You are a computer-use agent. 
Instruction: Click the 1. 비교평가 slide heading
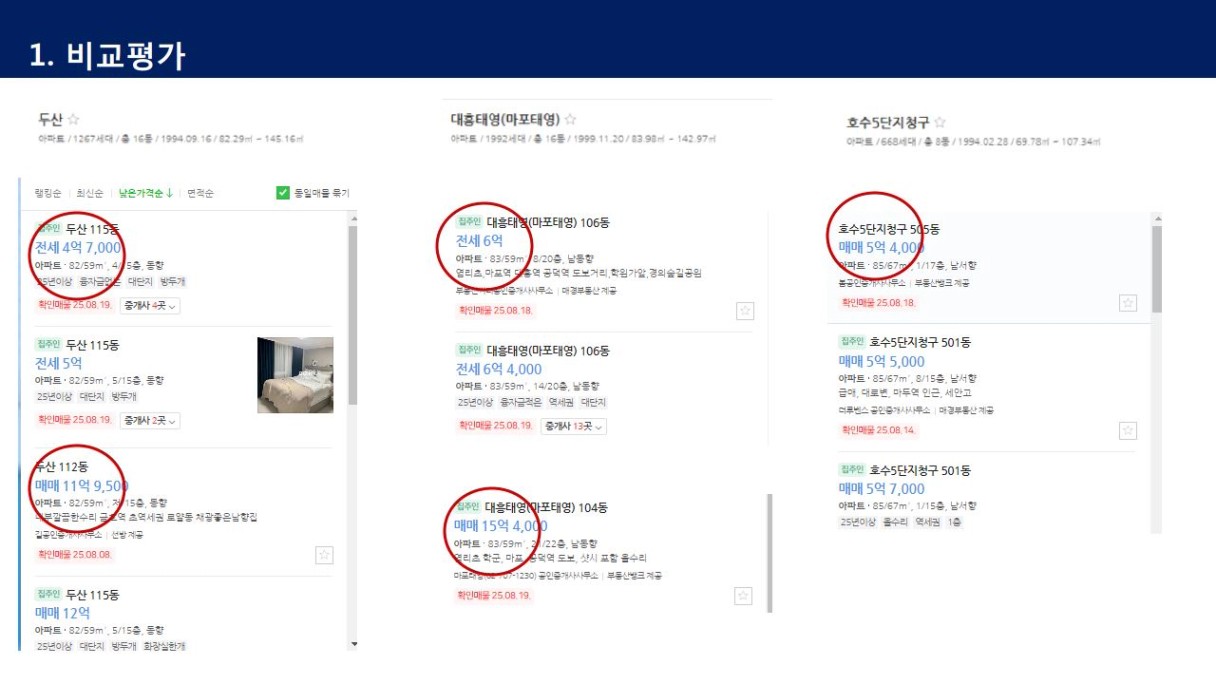107,56
